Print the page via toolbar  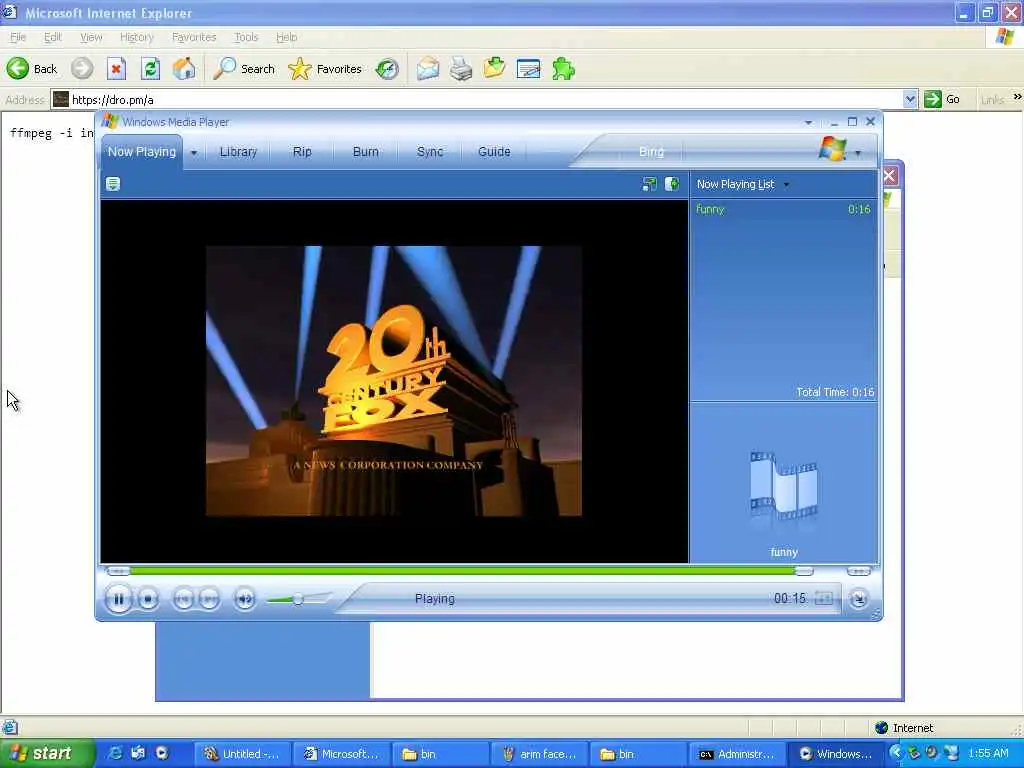click(x=461, y=69)
